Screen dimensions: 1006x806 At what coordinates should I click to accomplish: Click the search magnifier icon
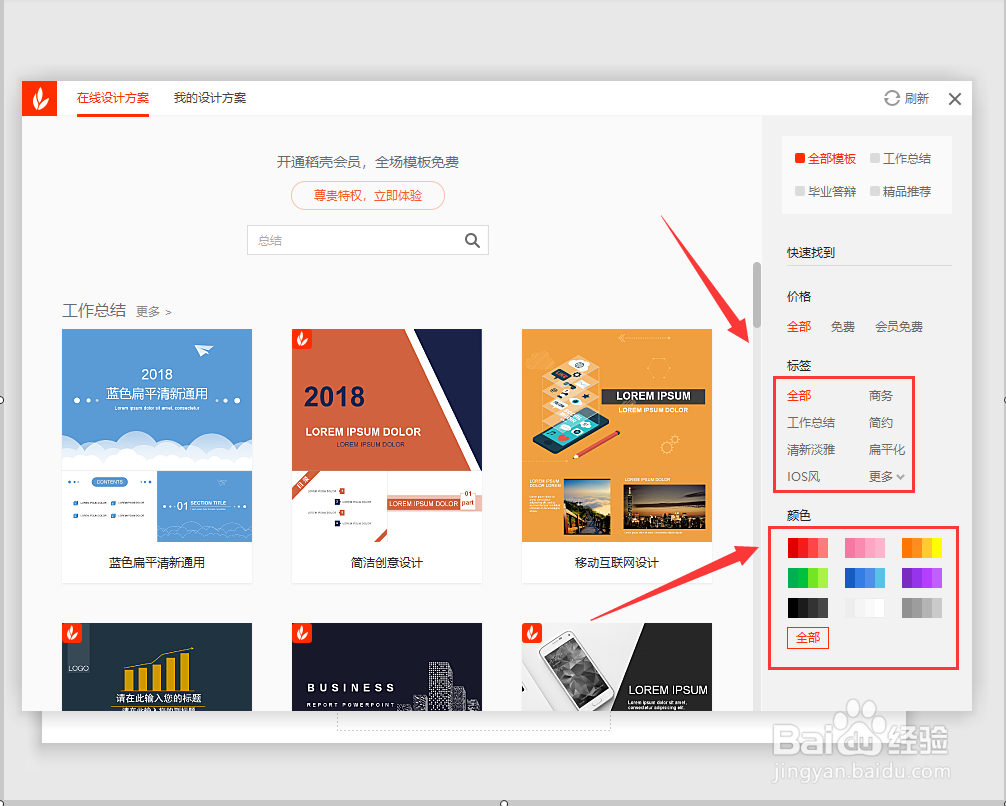click(473, 240)
